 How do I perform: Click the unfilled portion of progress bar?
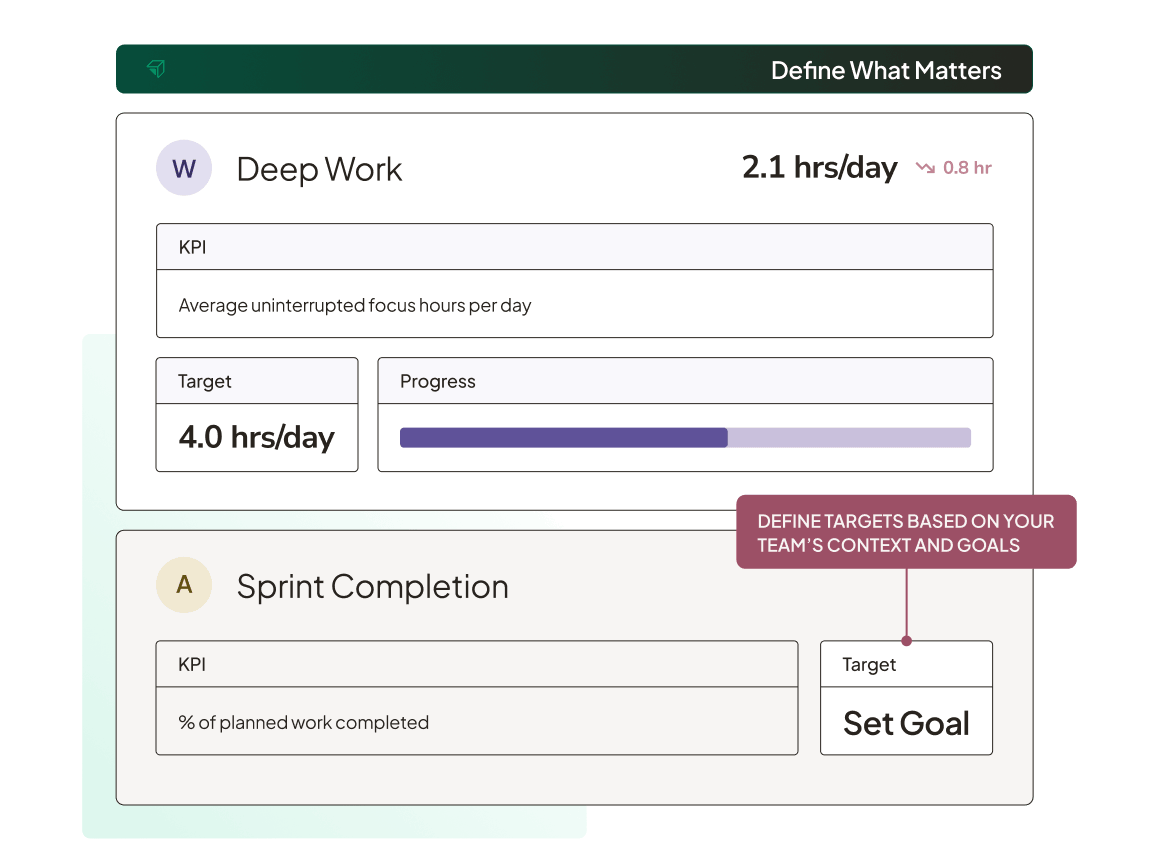coord(849,437)
